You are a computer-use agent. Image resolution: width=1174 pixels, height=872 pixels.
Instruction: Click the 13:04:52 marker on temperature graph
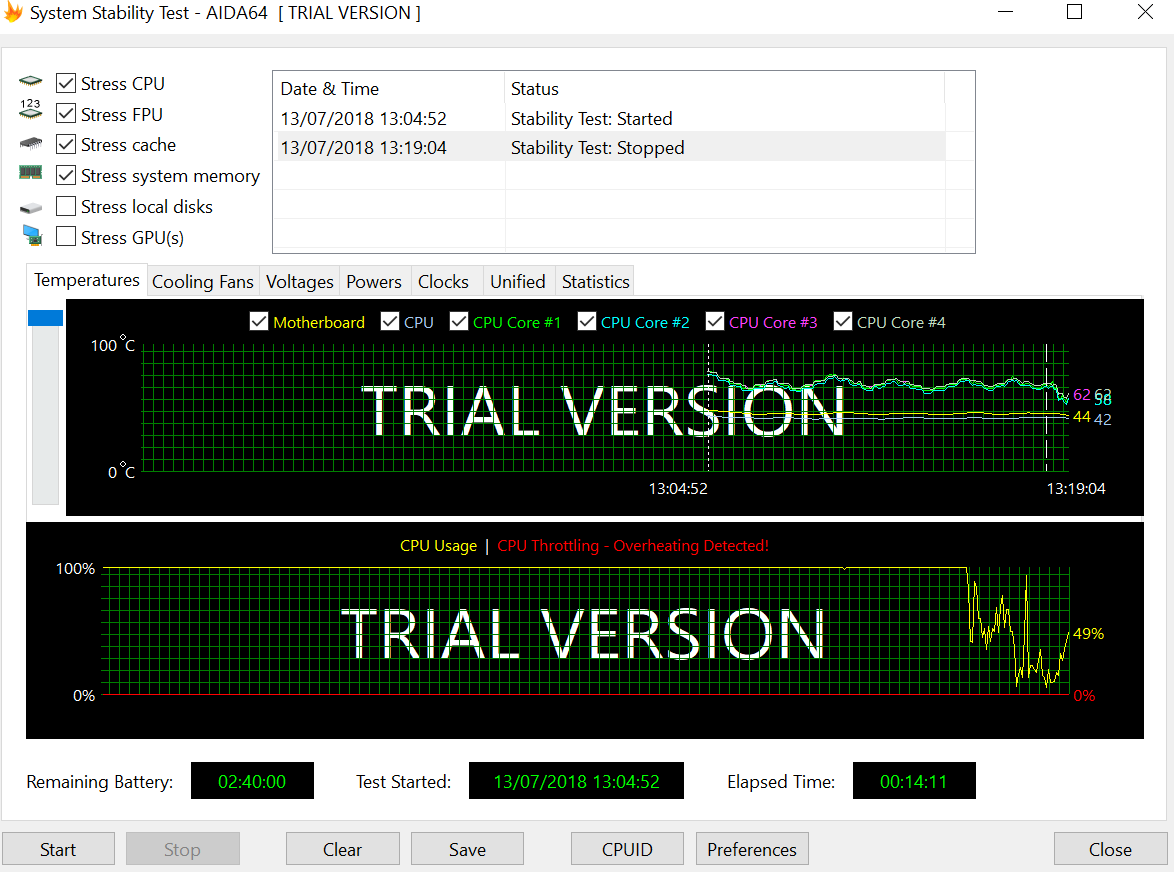pos(678,489)
